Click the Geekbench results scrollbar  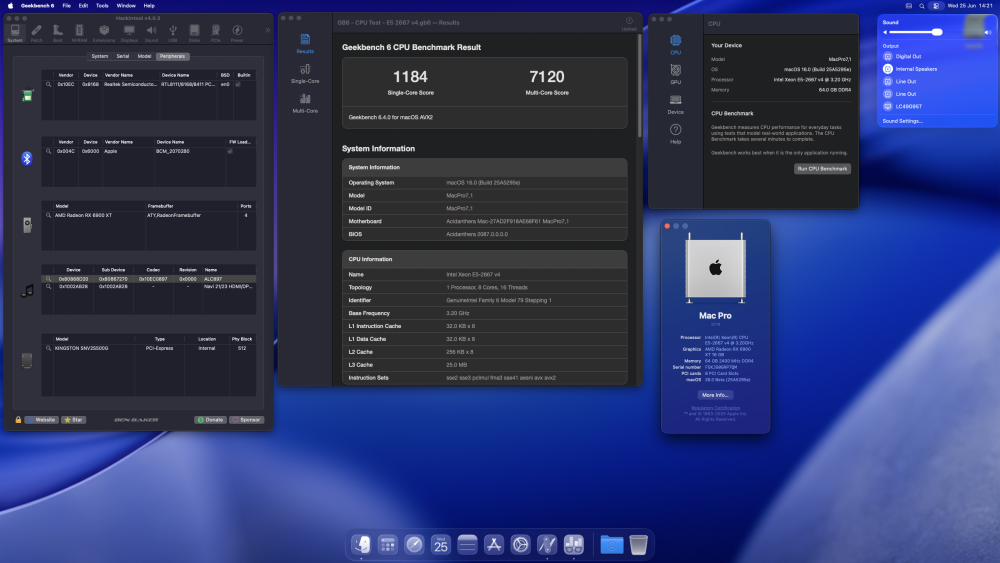point(639,85)
